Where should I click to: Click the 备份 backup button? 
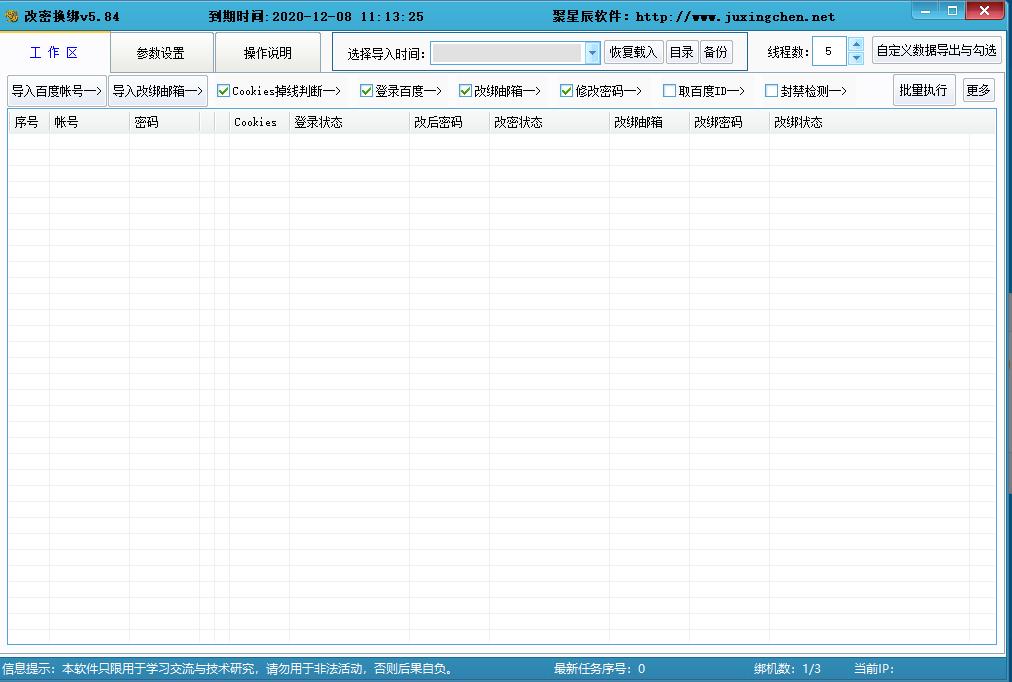coord(717,52)
